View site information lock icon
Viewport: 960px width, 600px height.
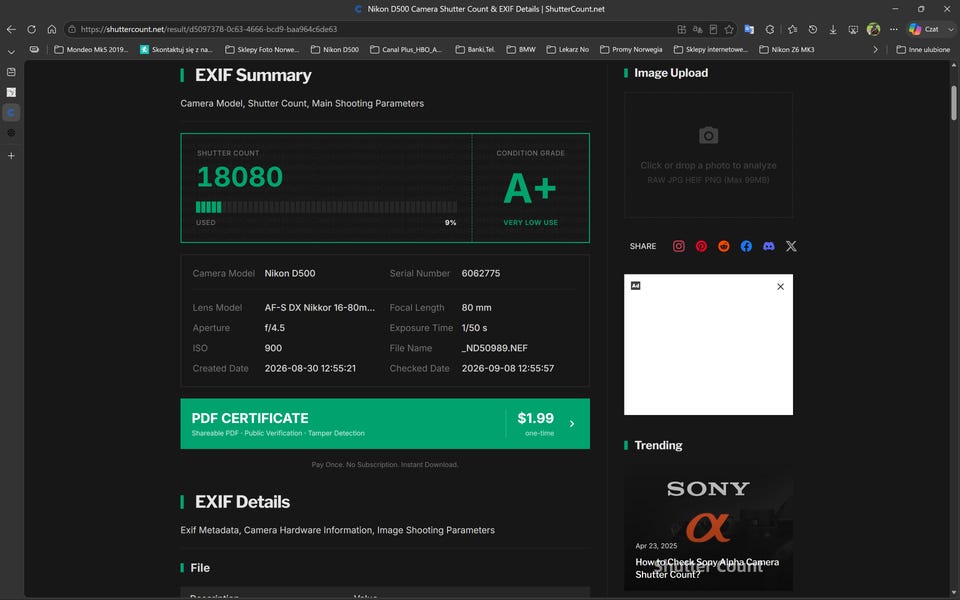click(72, 29)
